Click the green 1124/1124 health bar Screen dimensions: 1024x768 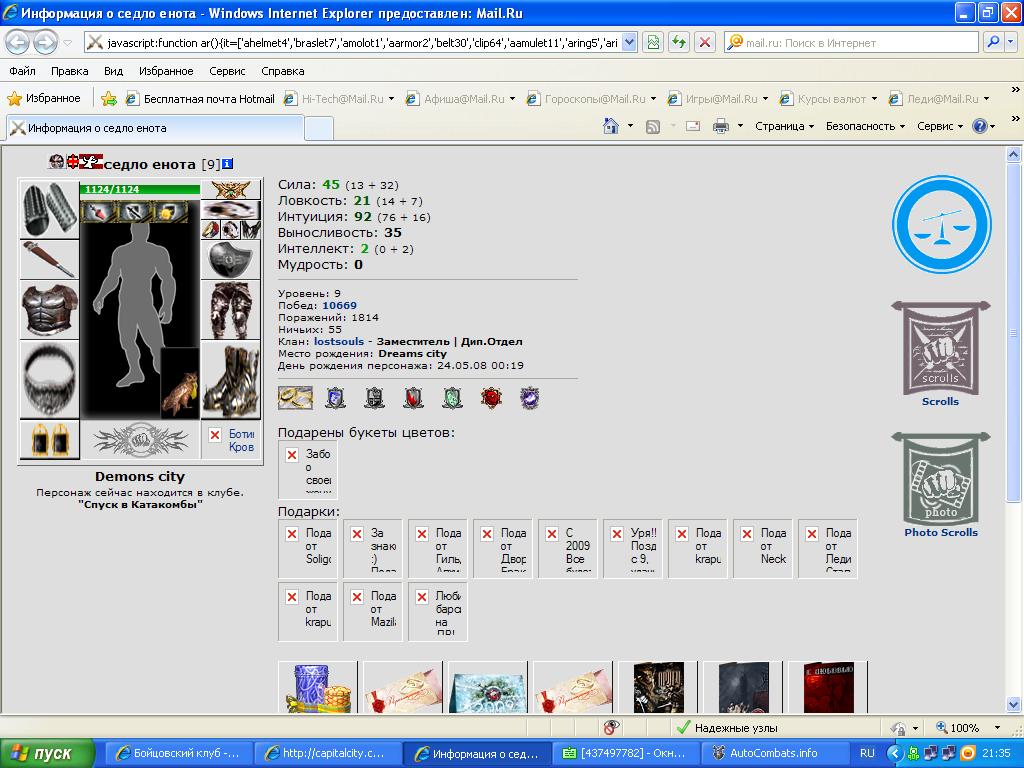[140, 189]
